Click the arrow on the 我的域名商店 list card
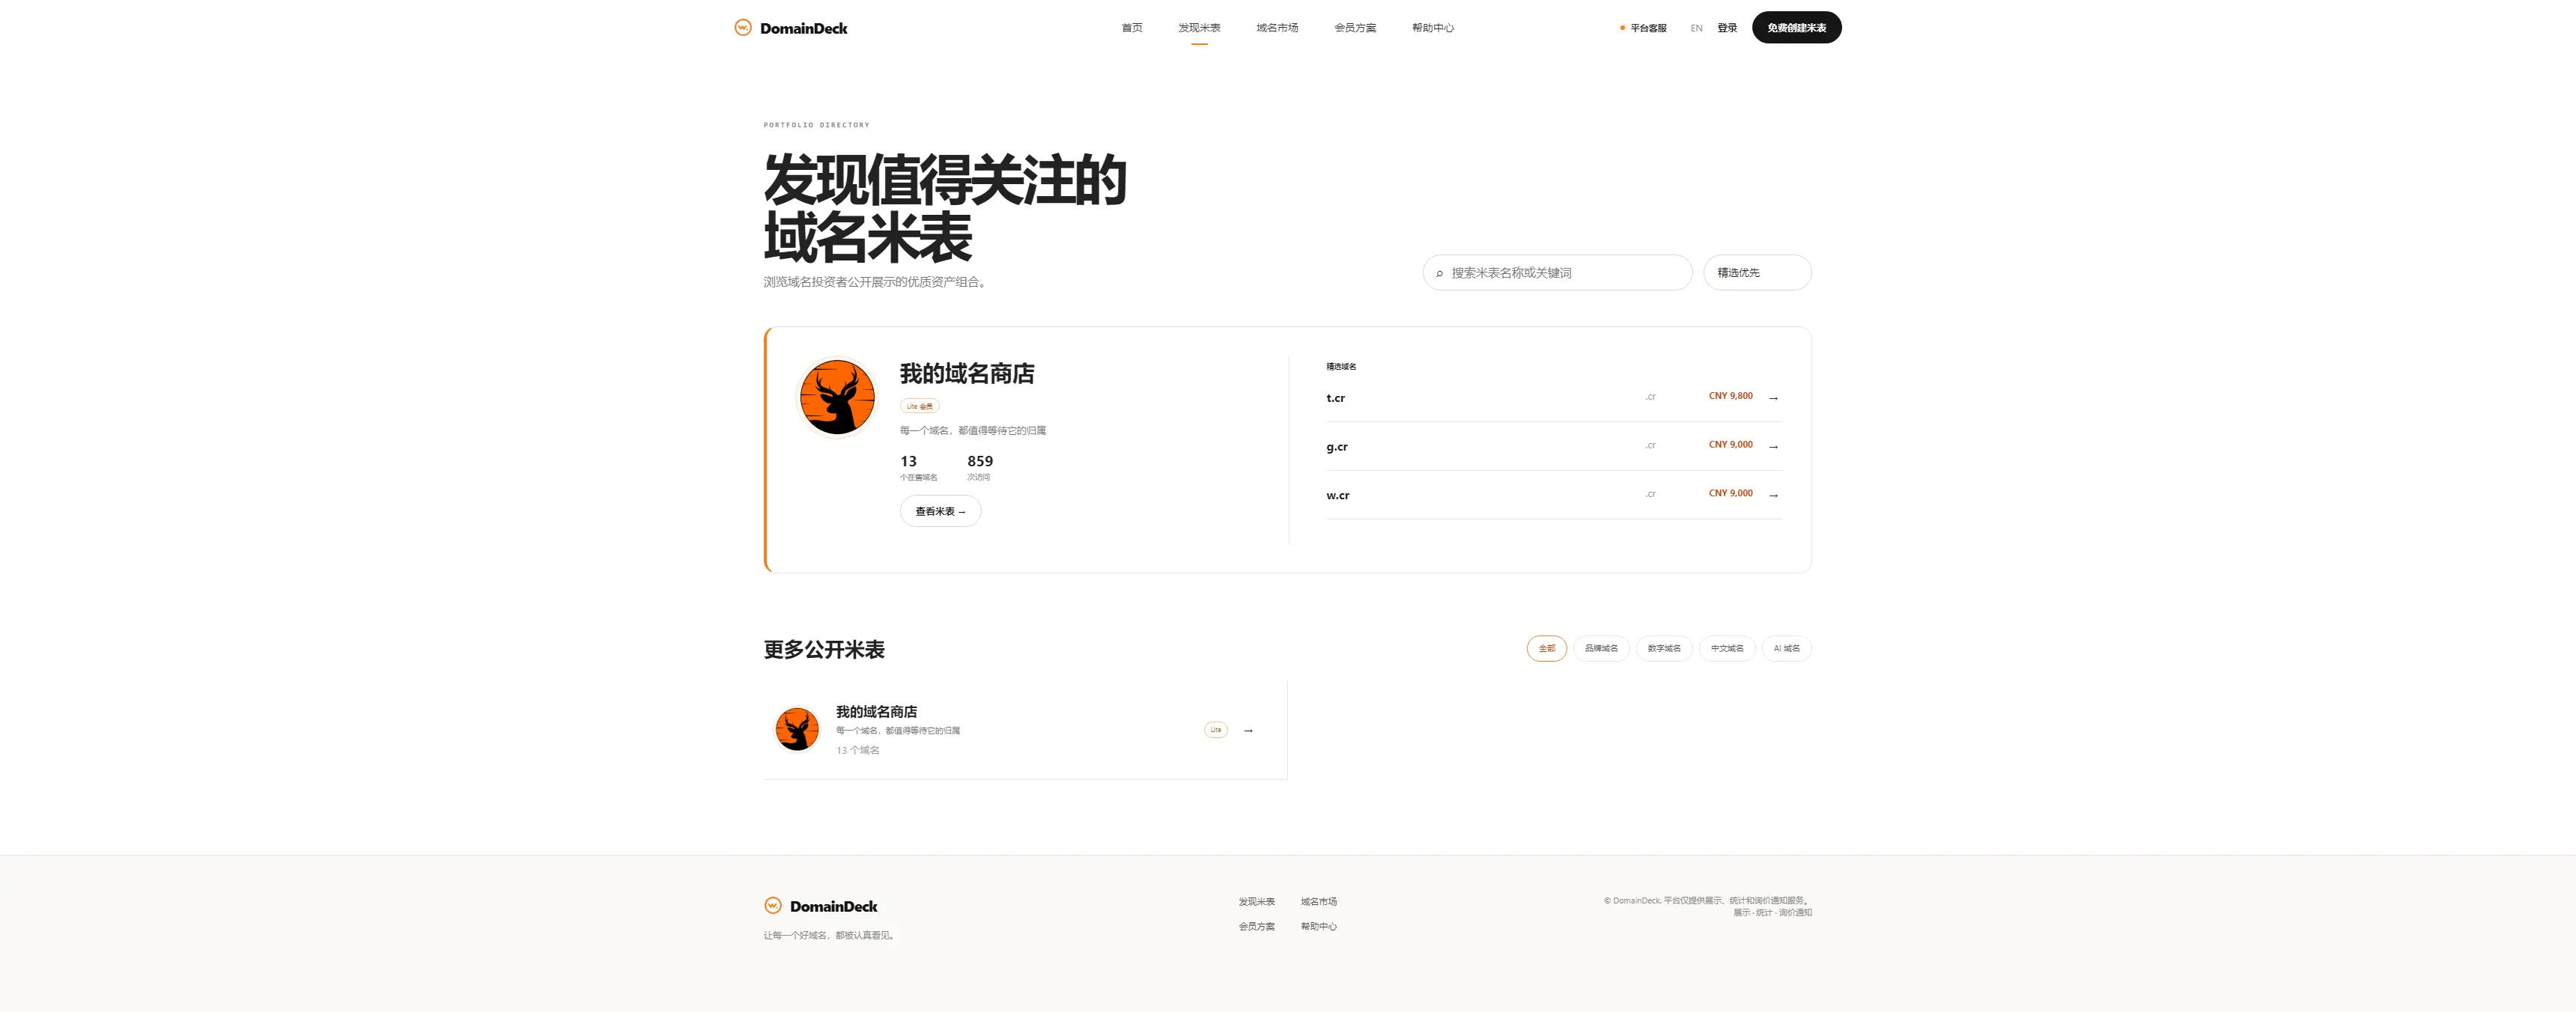This screenshot has height=1012, width=2576. click(1248, 730)
